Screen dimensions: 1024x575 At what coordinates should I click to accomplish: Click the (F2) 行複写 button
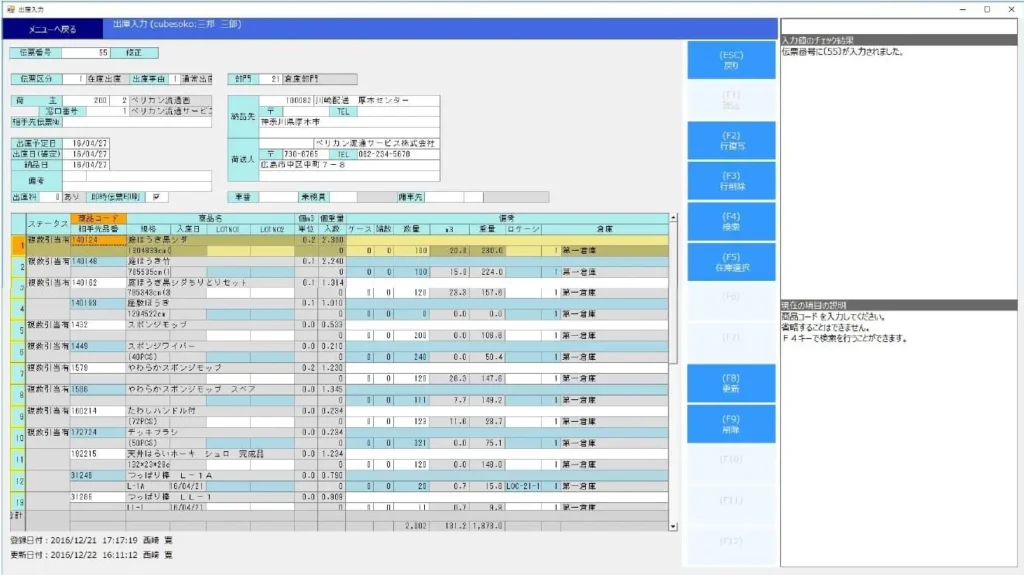[731, 141]
